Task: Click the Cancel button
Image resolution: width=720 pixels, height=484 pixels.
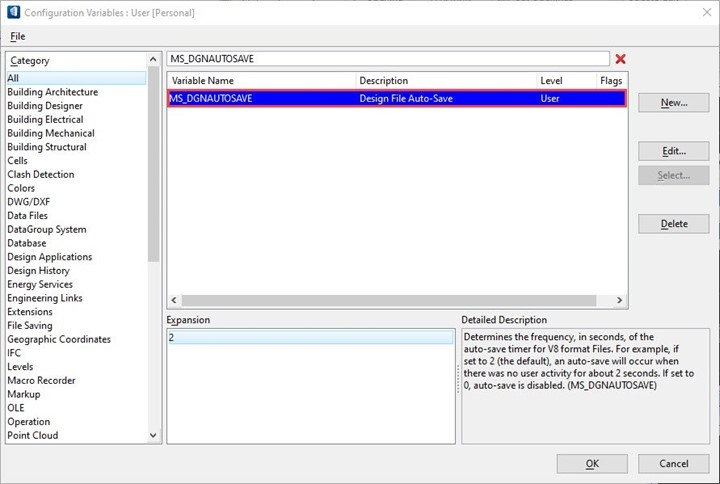Action: [674, 464]
